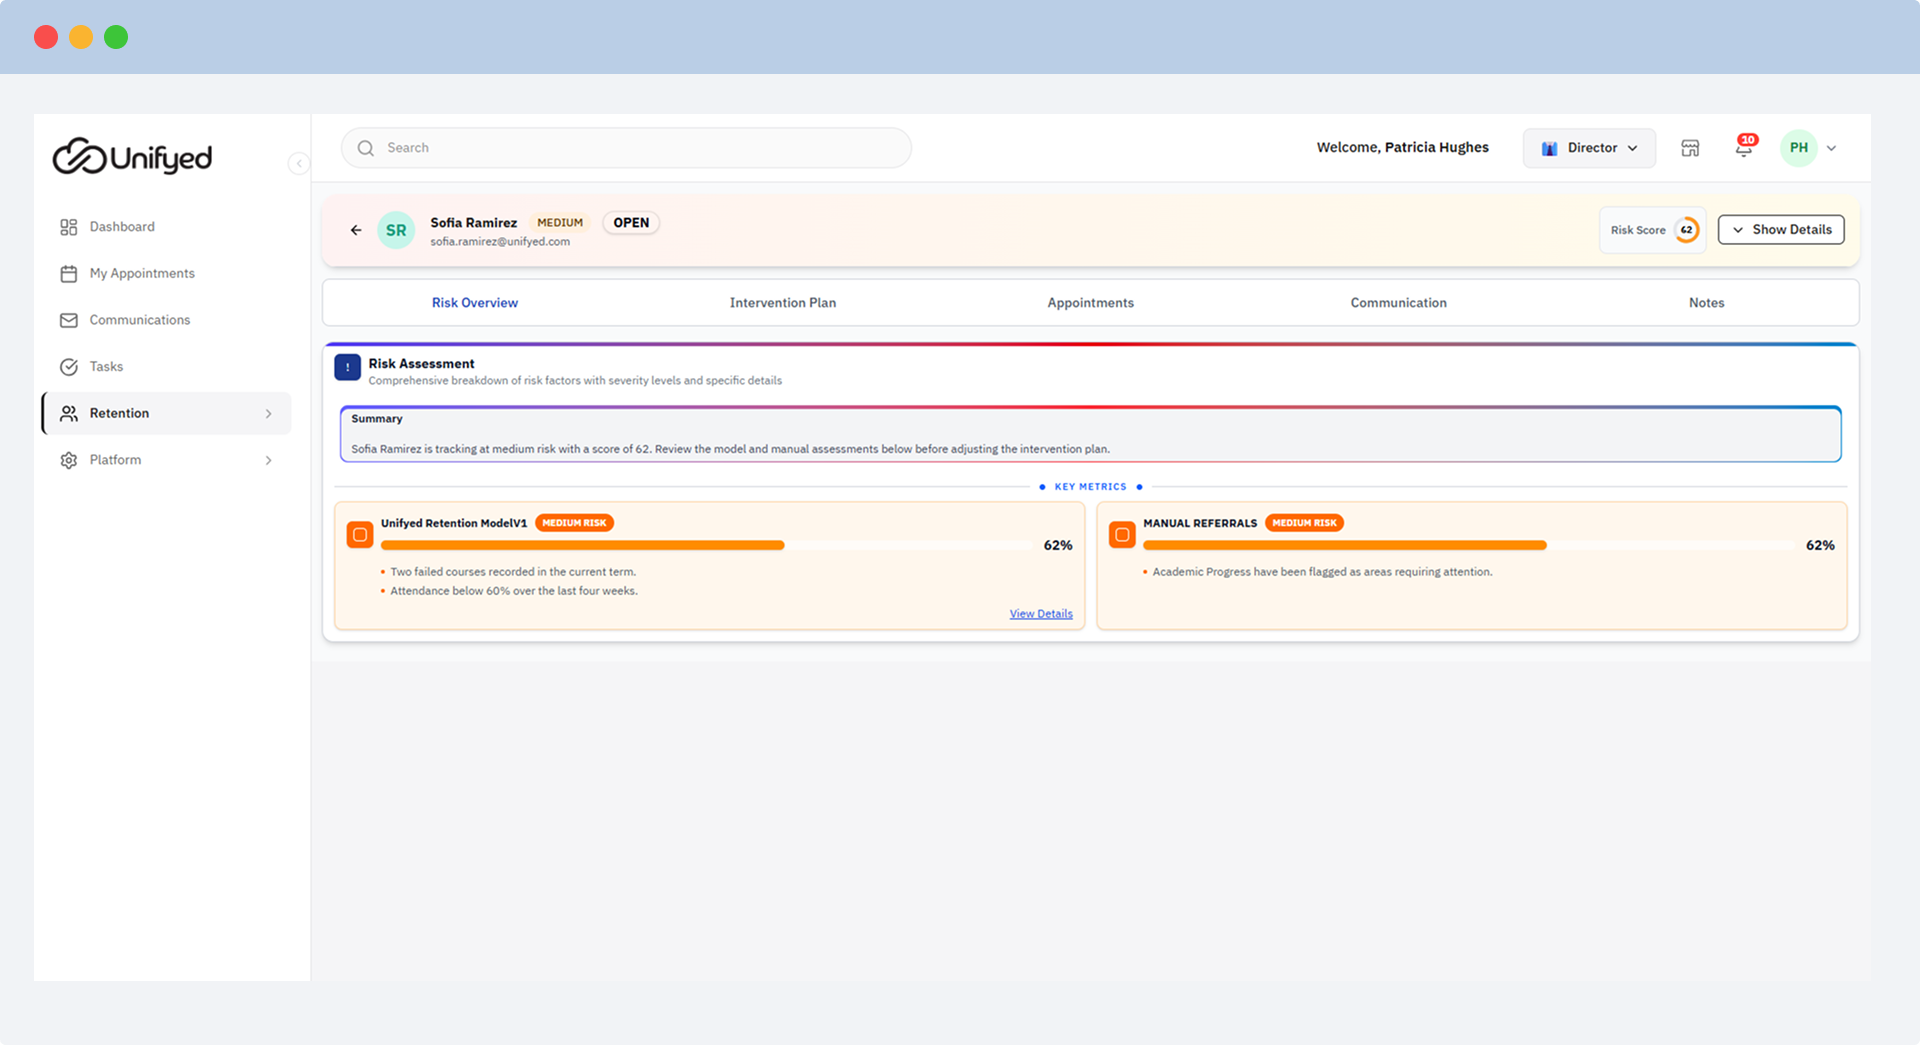Click the SR student avatar
Viewport: 1920px width, 1045px height.
[396, 230]
